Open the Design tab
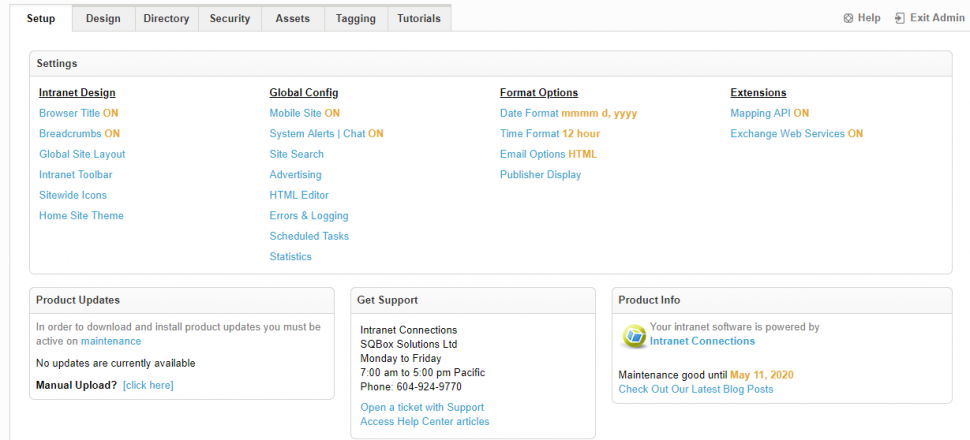This screenshot has height=440, width=970. (102, 18)
